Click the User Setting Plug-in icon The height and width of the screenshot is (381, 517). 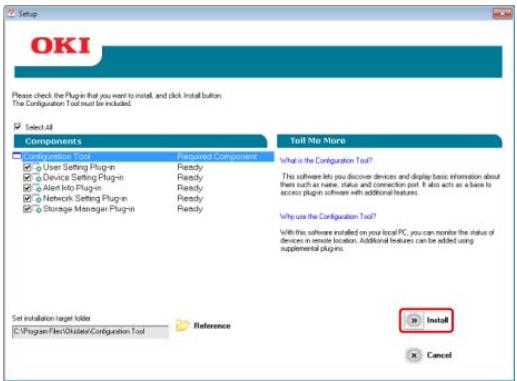[x=37, y=167]
